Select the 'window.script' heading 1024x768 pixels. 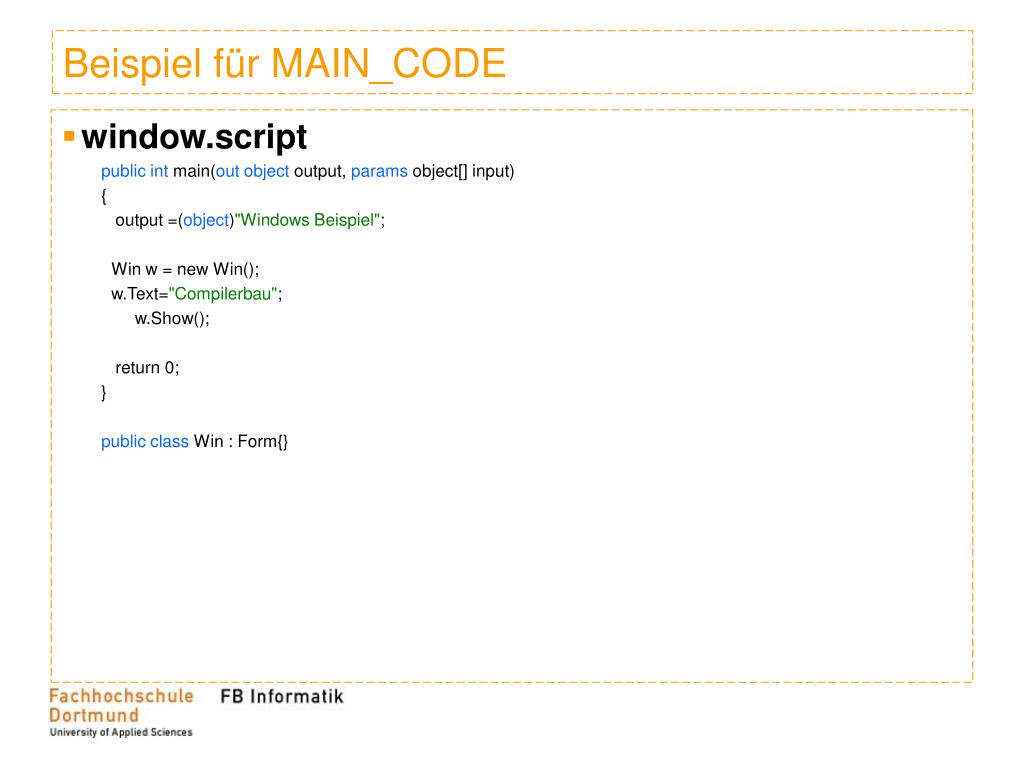click(x=194, y=137)
